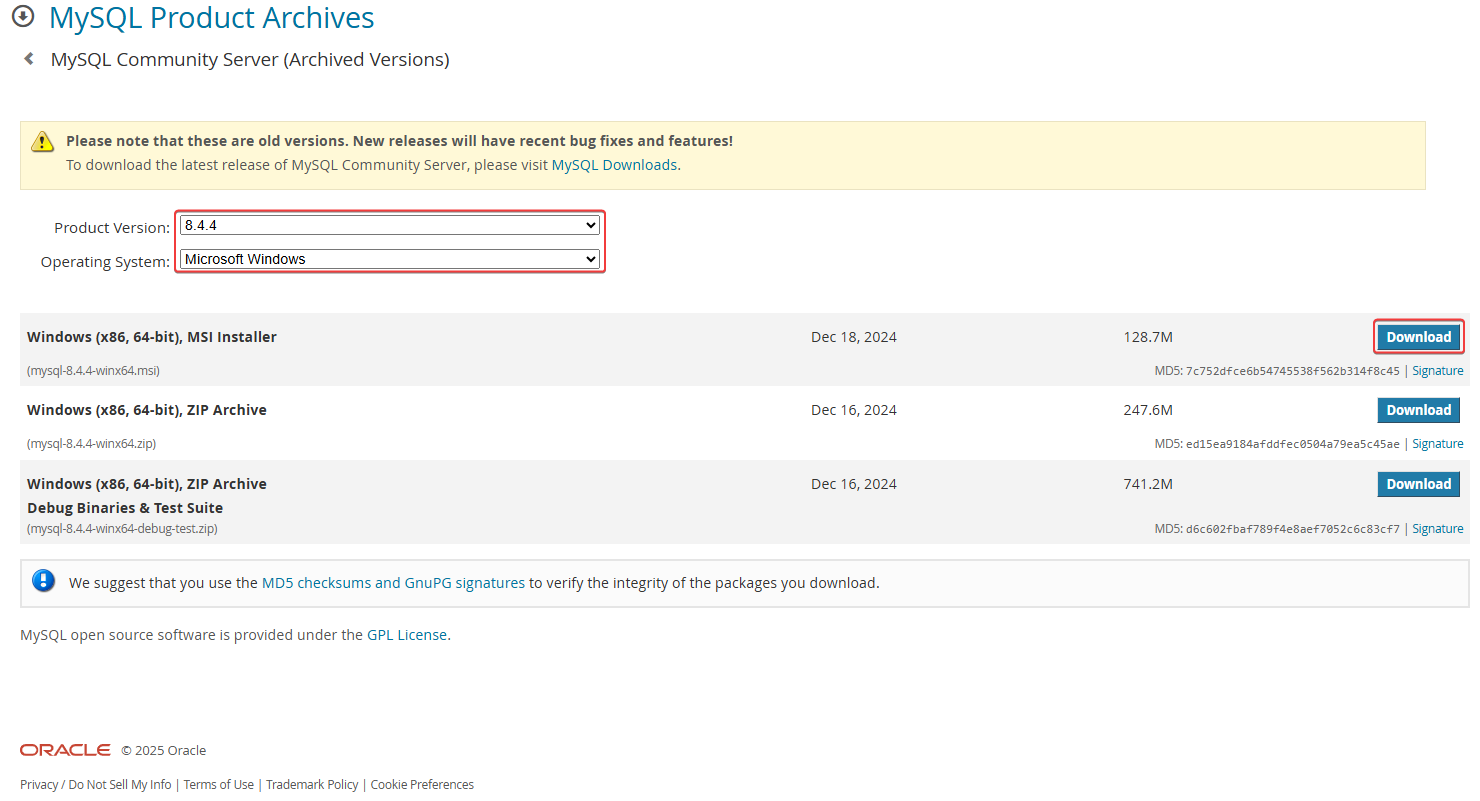Open the Trademark Policy footer link
This screenshot has width=1480, height=801.
click(x=312, y=785)
